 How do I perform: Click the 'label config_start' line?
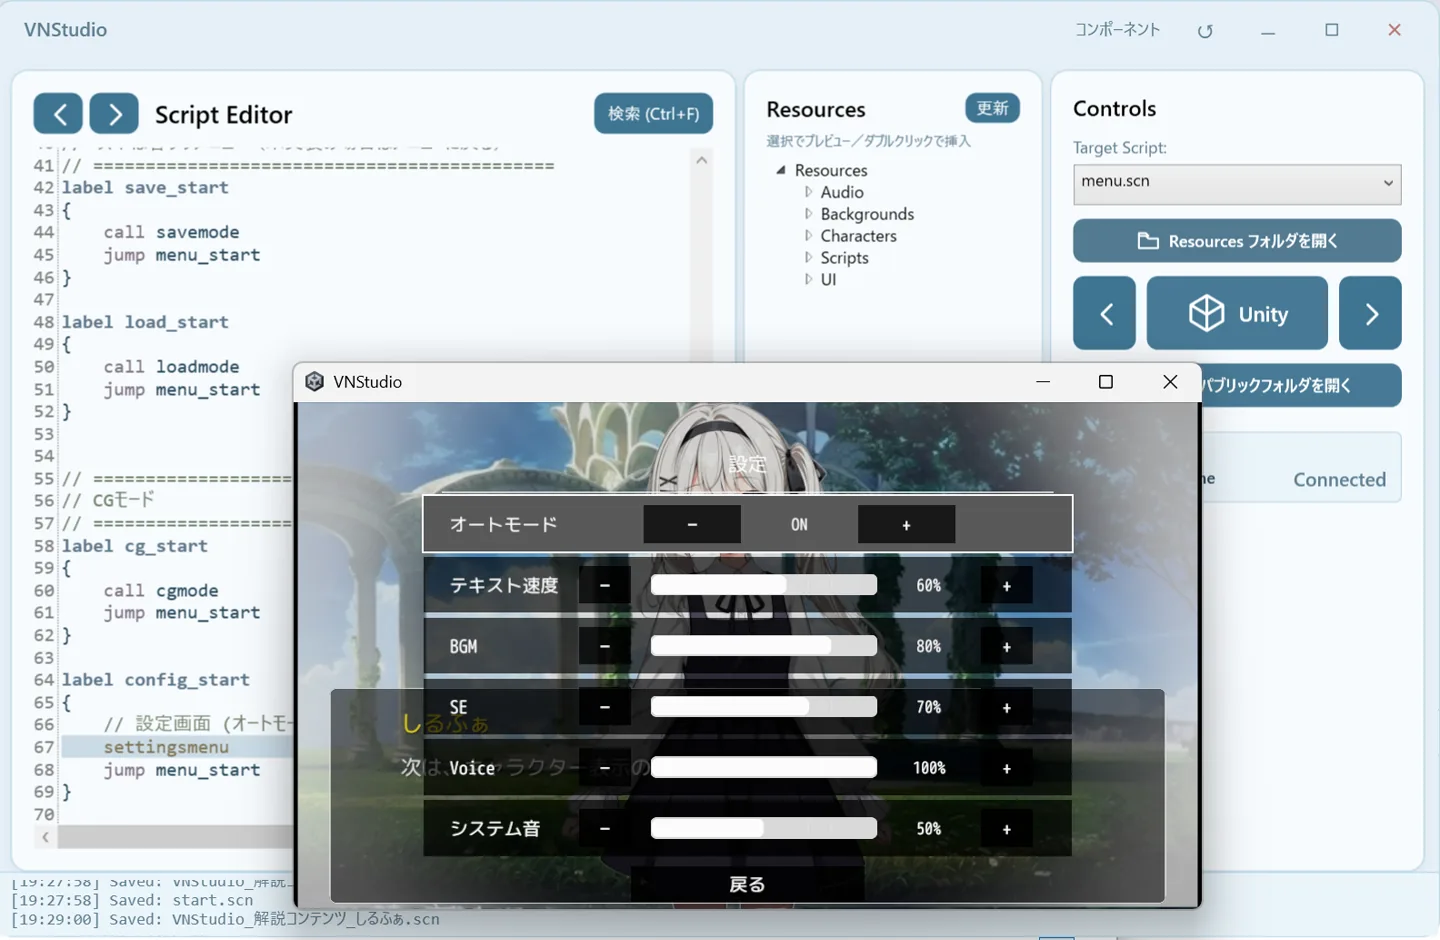tap(155, 680)
